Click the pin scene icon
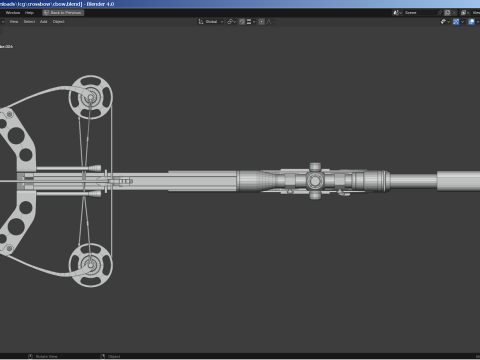Screen dimensions: 480x360 [440, 13]
